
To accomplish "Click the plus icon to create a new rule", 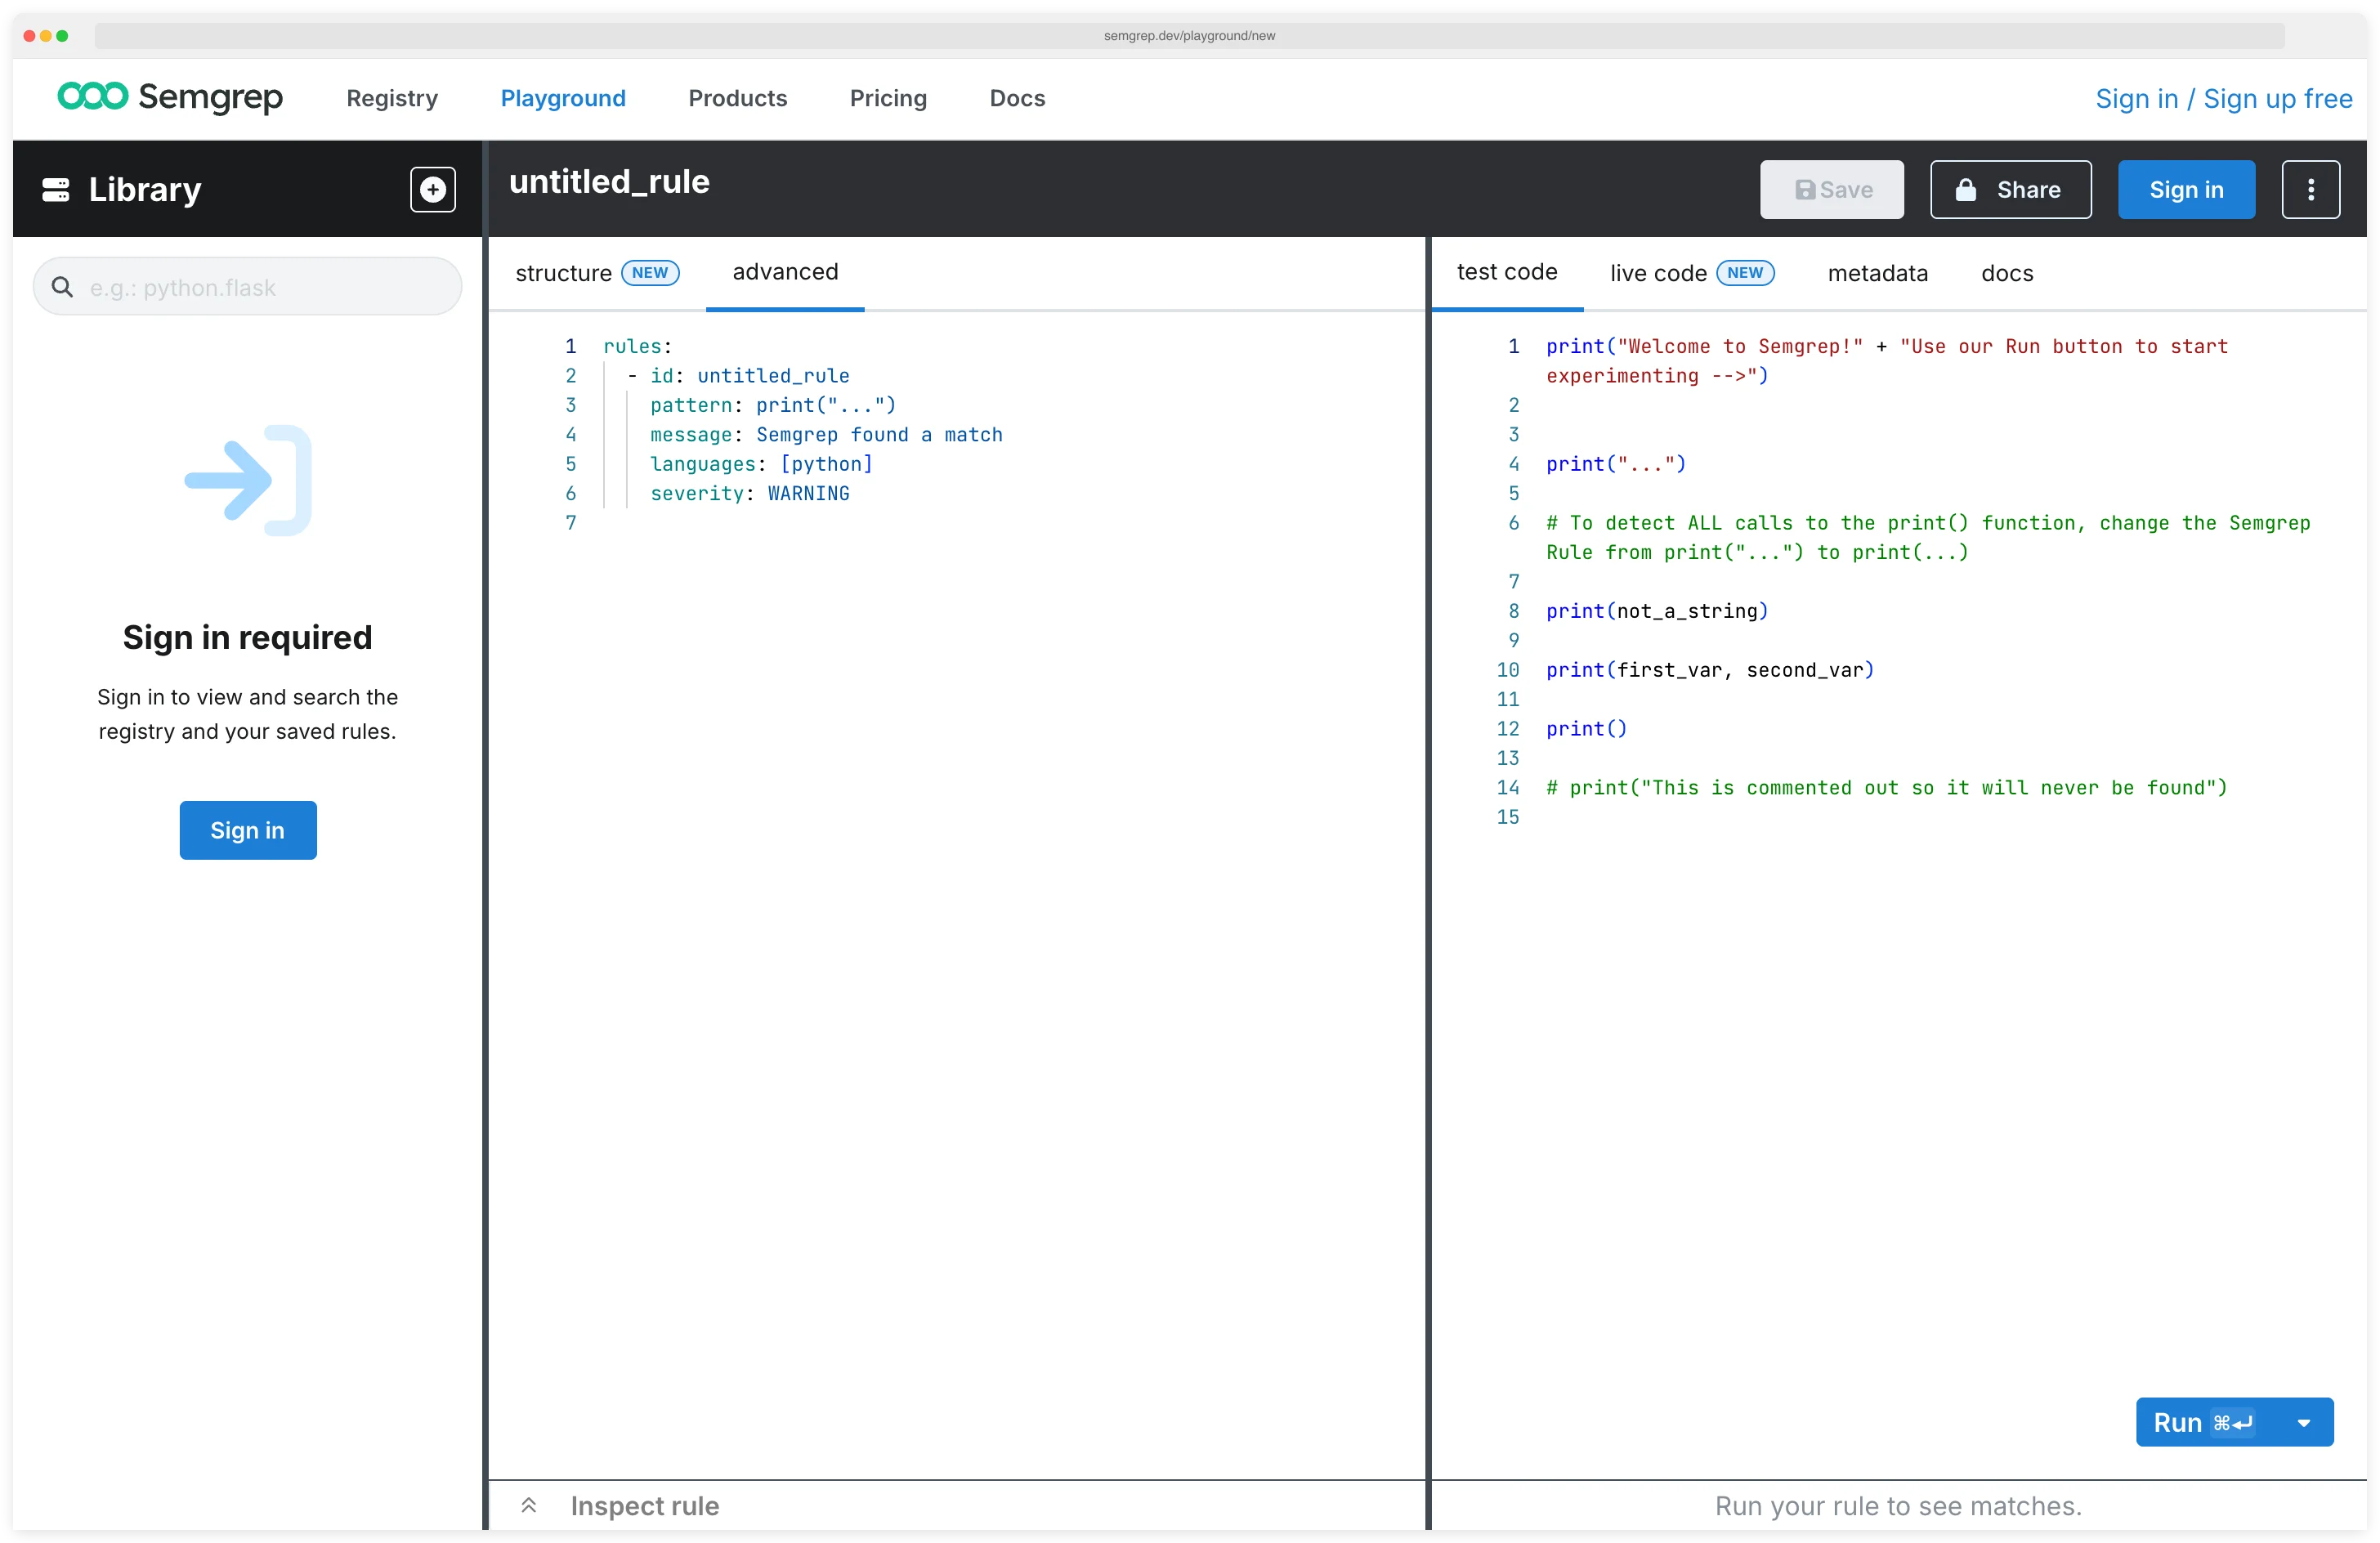I will click(x=432, y=189).
